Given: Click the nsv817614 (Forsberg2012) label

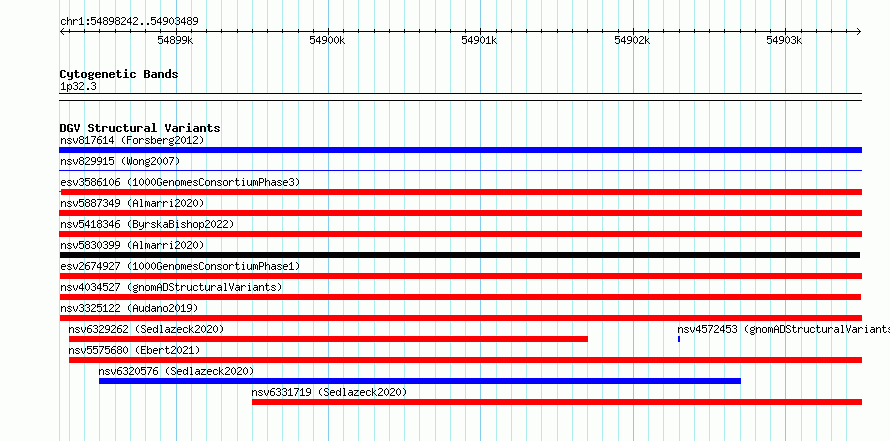Looking at the screenshot, I should 132,140.
